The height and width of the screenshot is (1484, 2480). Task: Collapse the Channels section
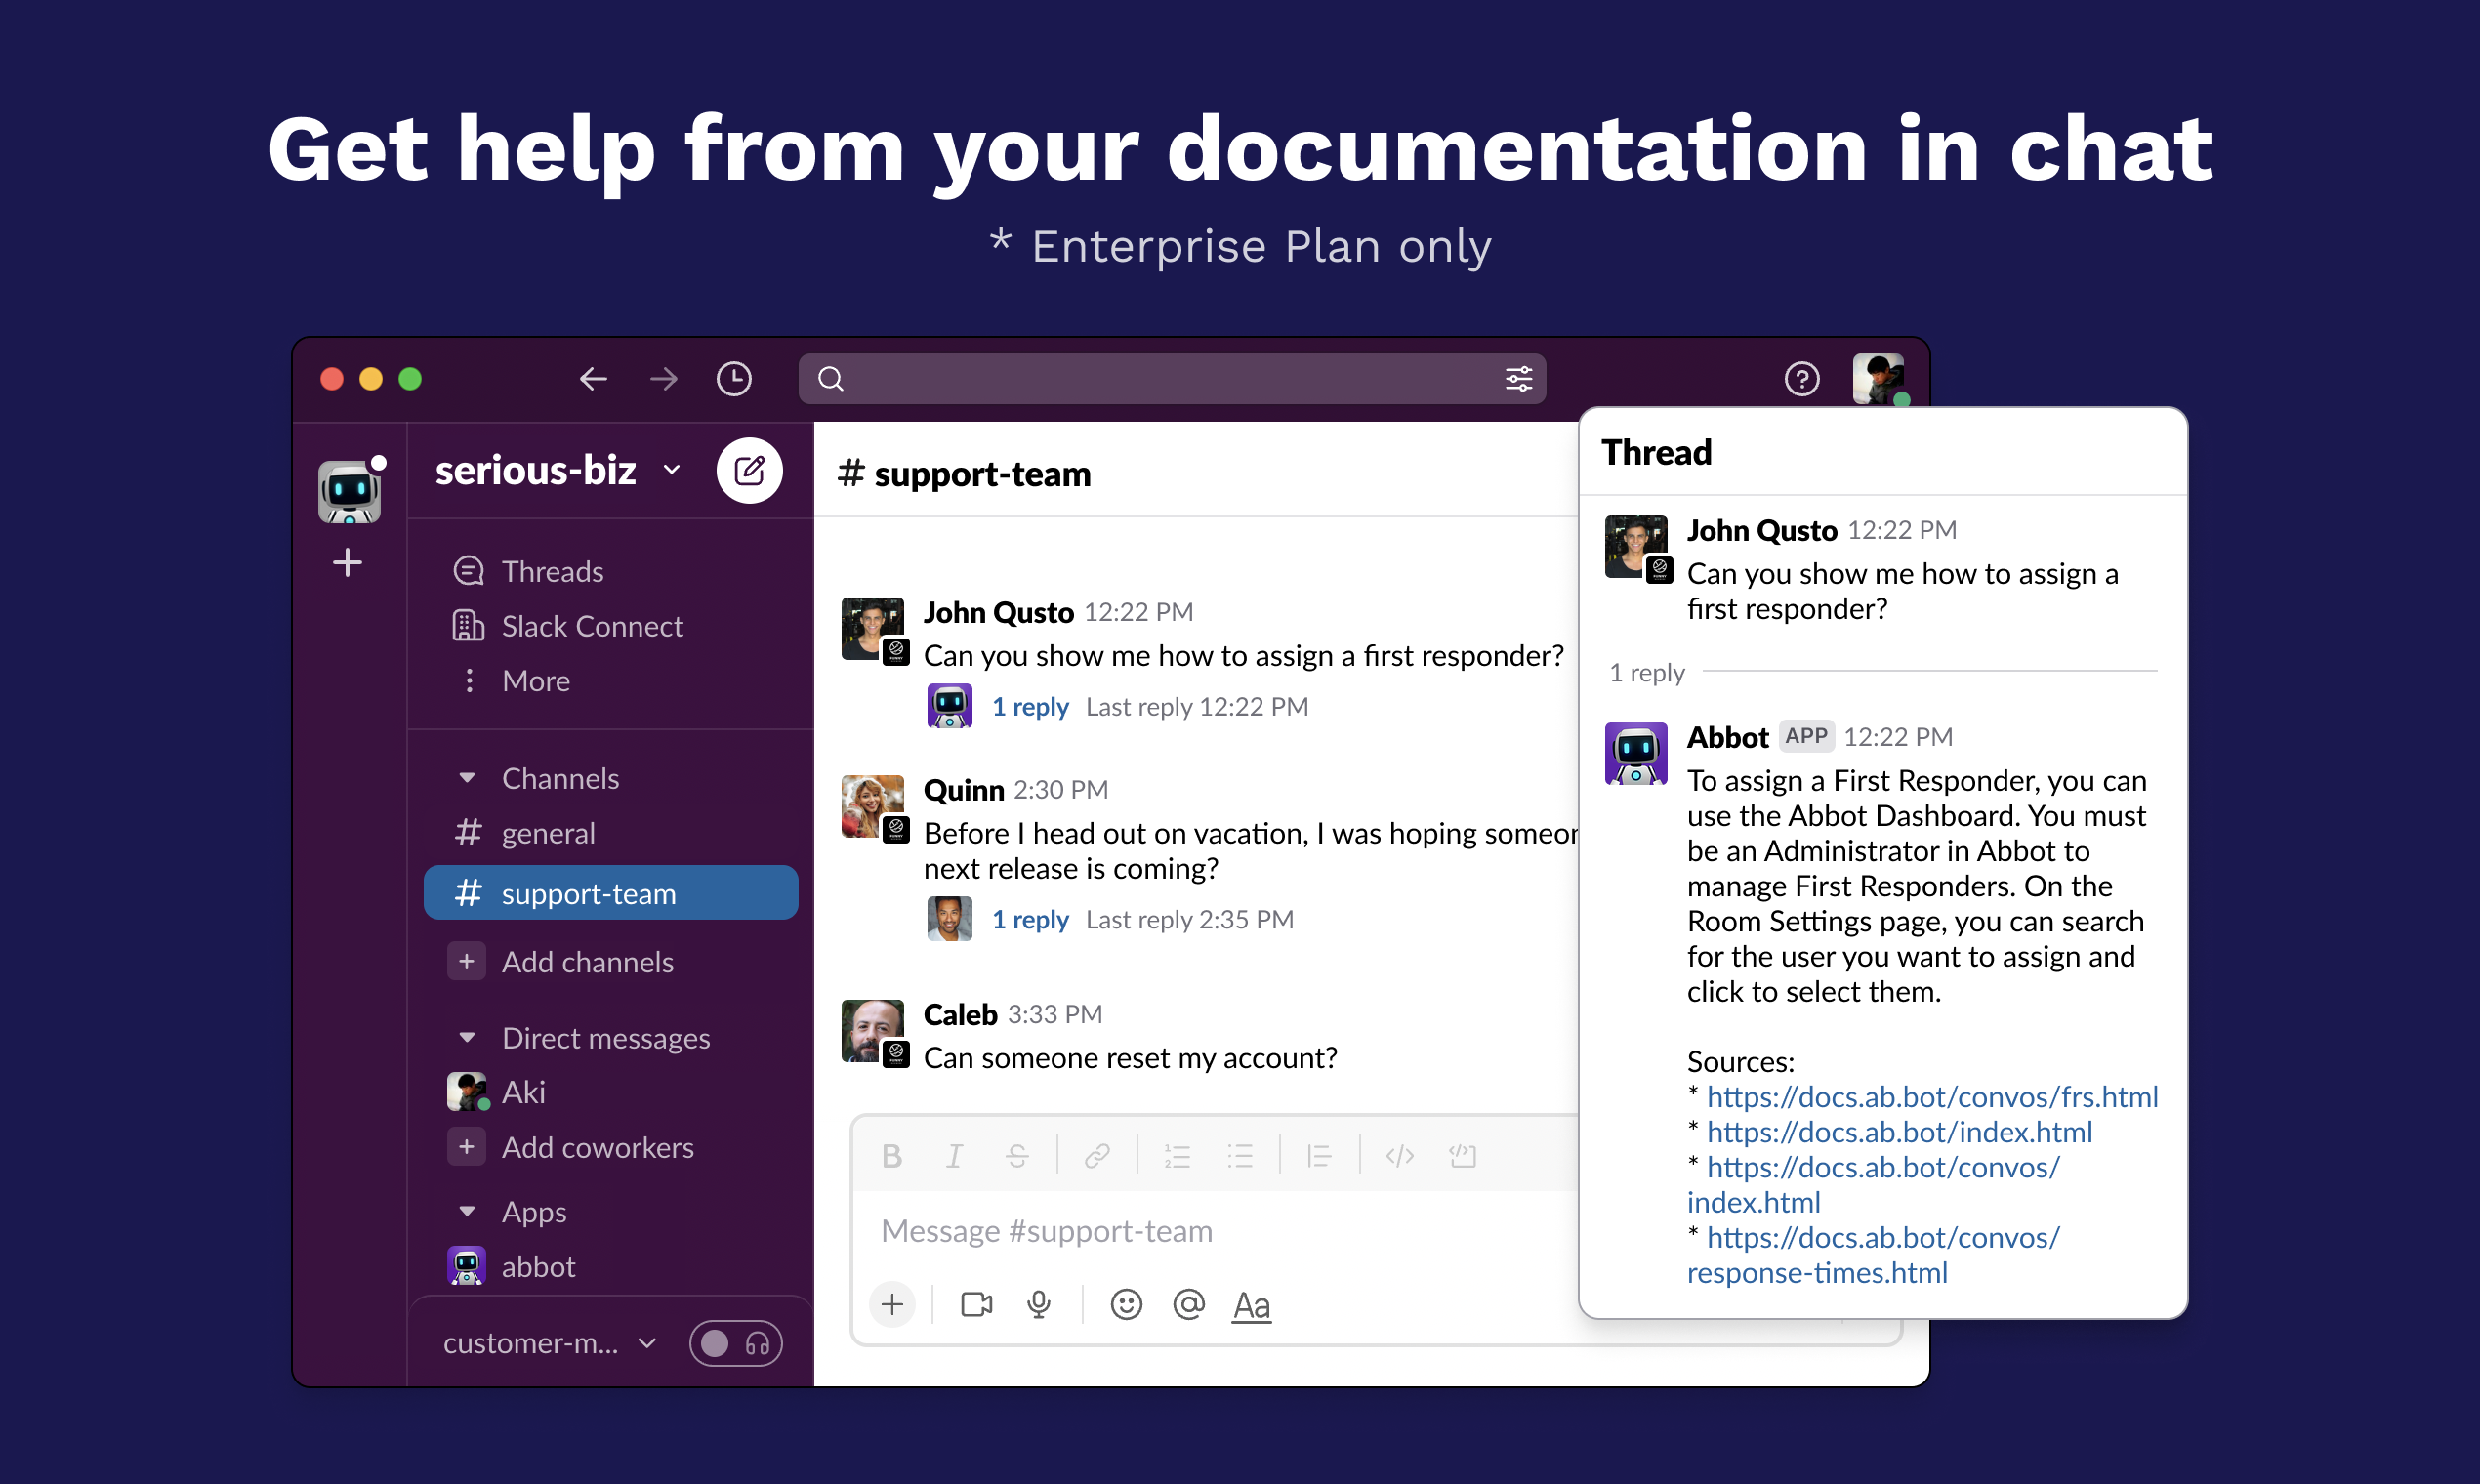click(x=466, y=778)
